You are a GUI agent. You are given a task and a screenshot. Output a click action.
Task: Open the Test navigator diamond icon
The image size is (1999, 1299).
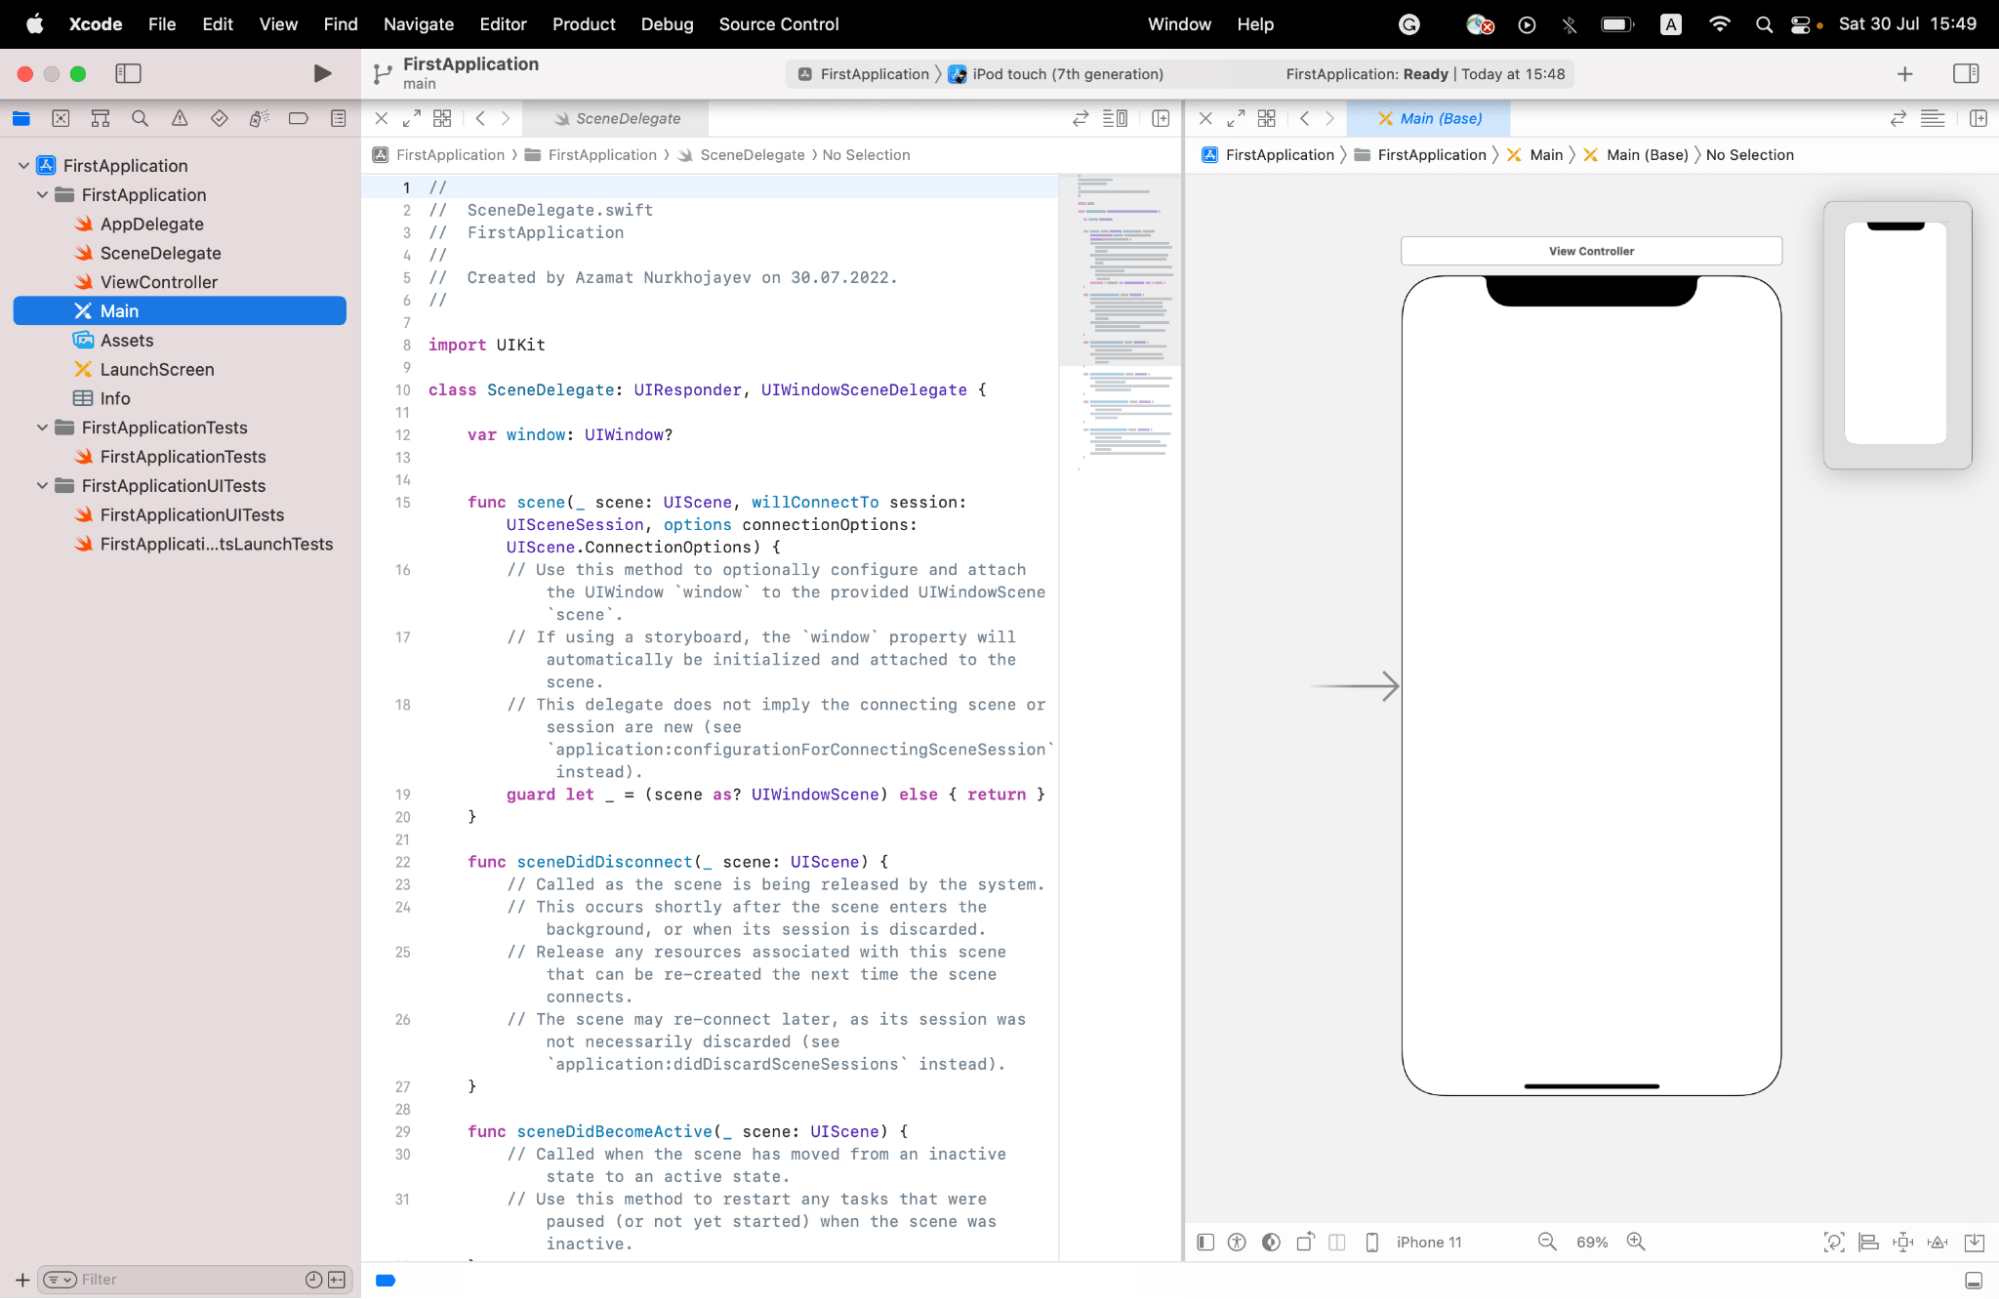[x=219, y=118]
